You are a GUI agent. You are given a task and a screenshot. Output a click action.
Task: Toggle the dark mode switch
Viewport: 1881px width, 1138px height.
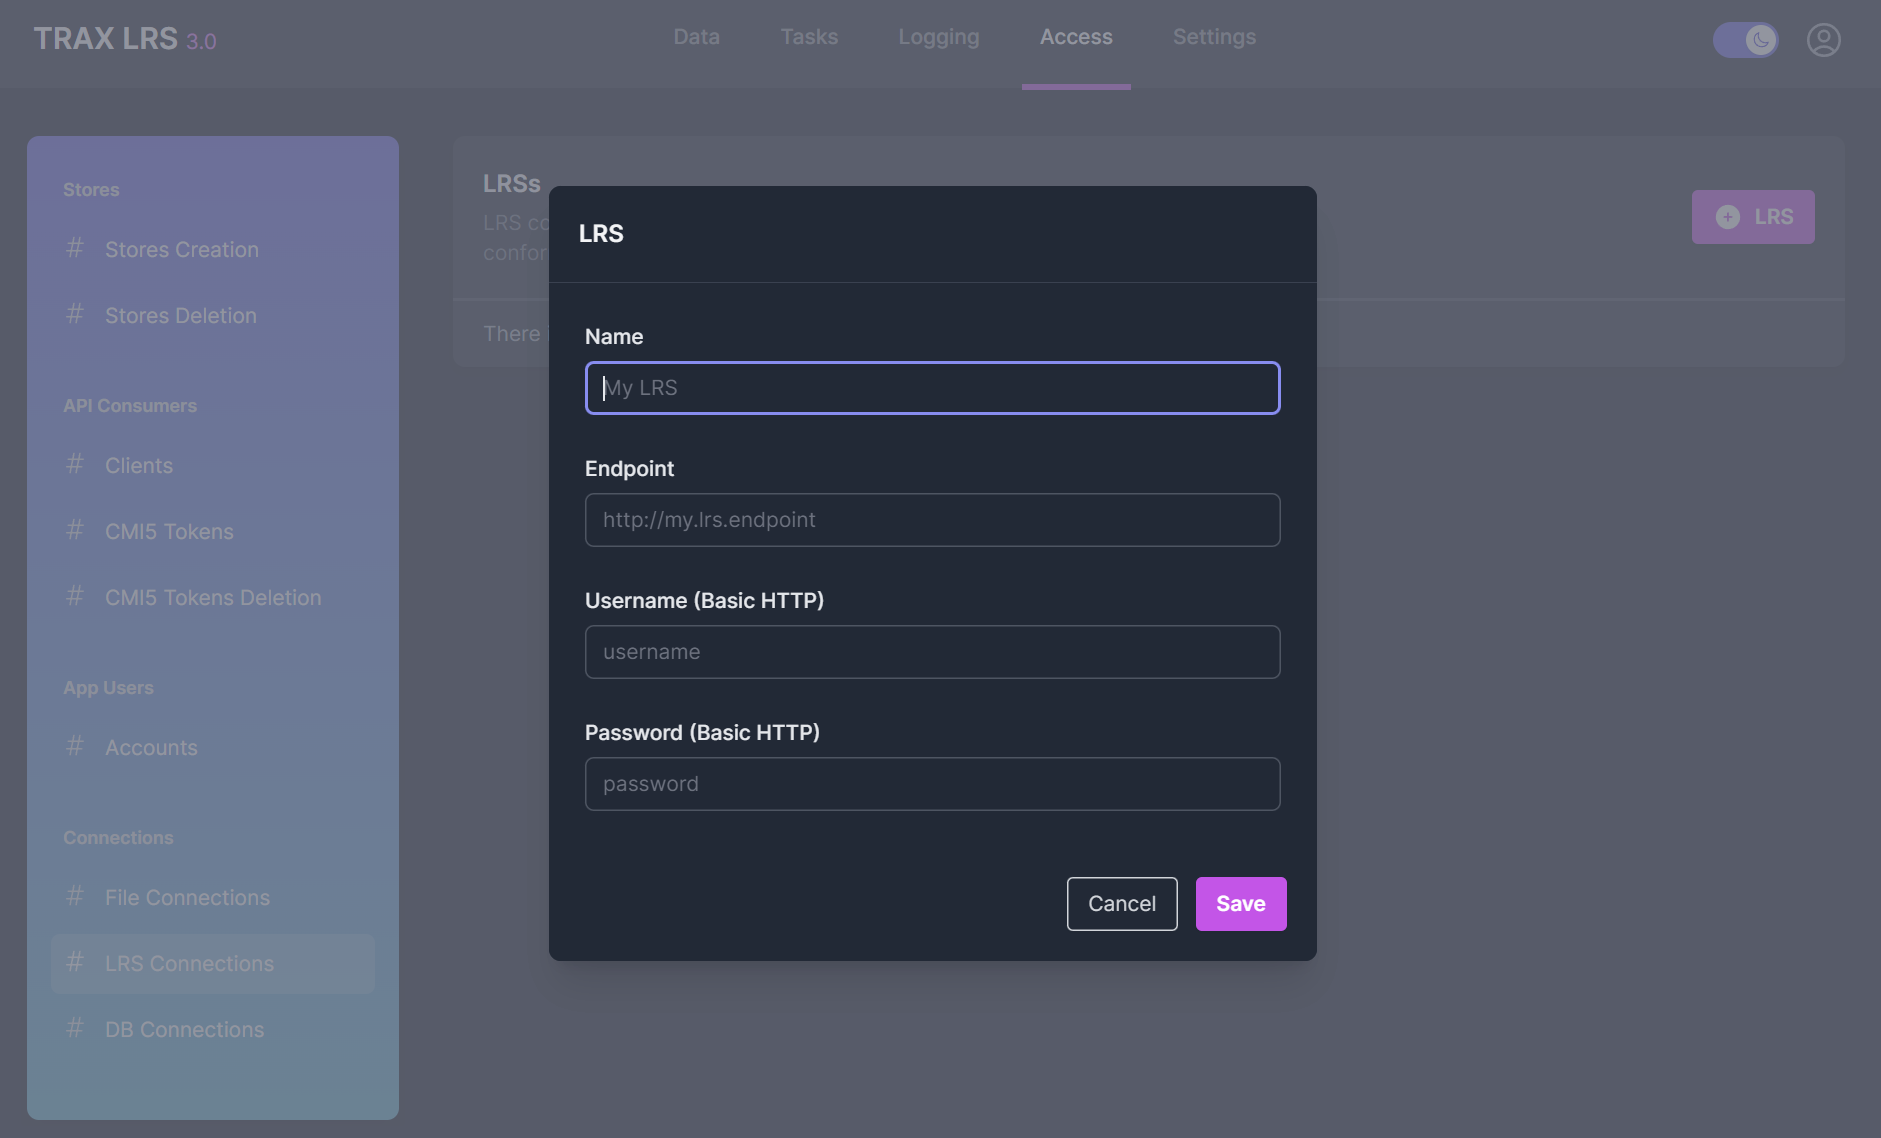tap(1745, 40)
